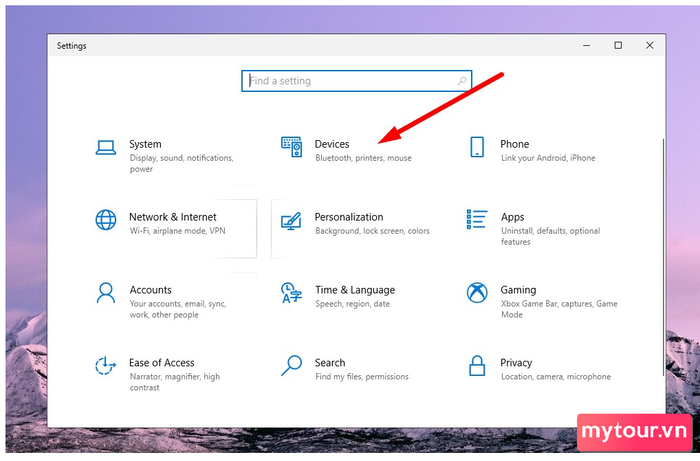Maximize the Settings window
Image resolution: width=700 pixels, height=461 pixels.
[x=618, y=46]
